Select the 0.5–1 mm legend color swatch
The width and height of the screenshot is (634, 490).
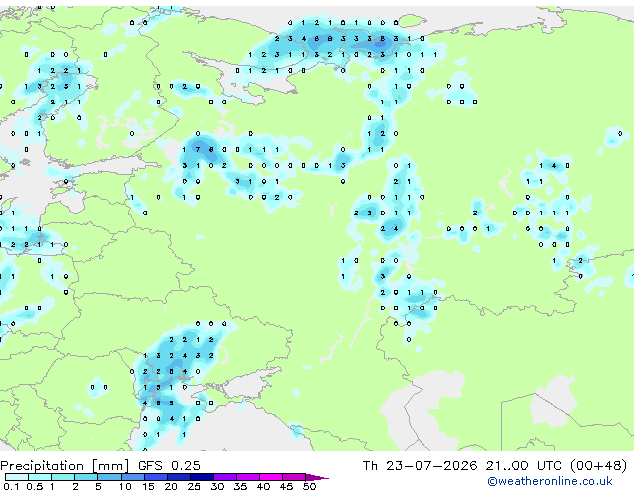click(x=40, y=477)
